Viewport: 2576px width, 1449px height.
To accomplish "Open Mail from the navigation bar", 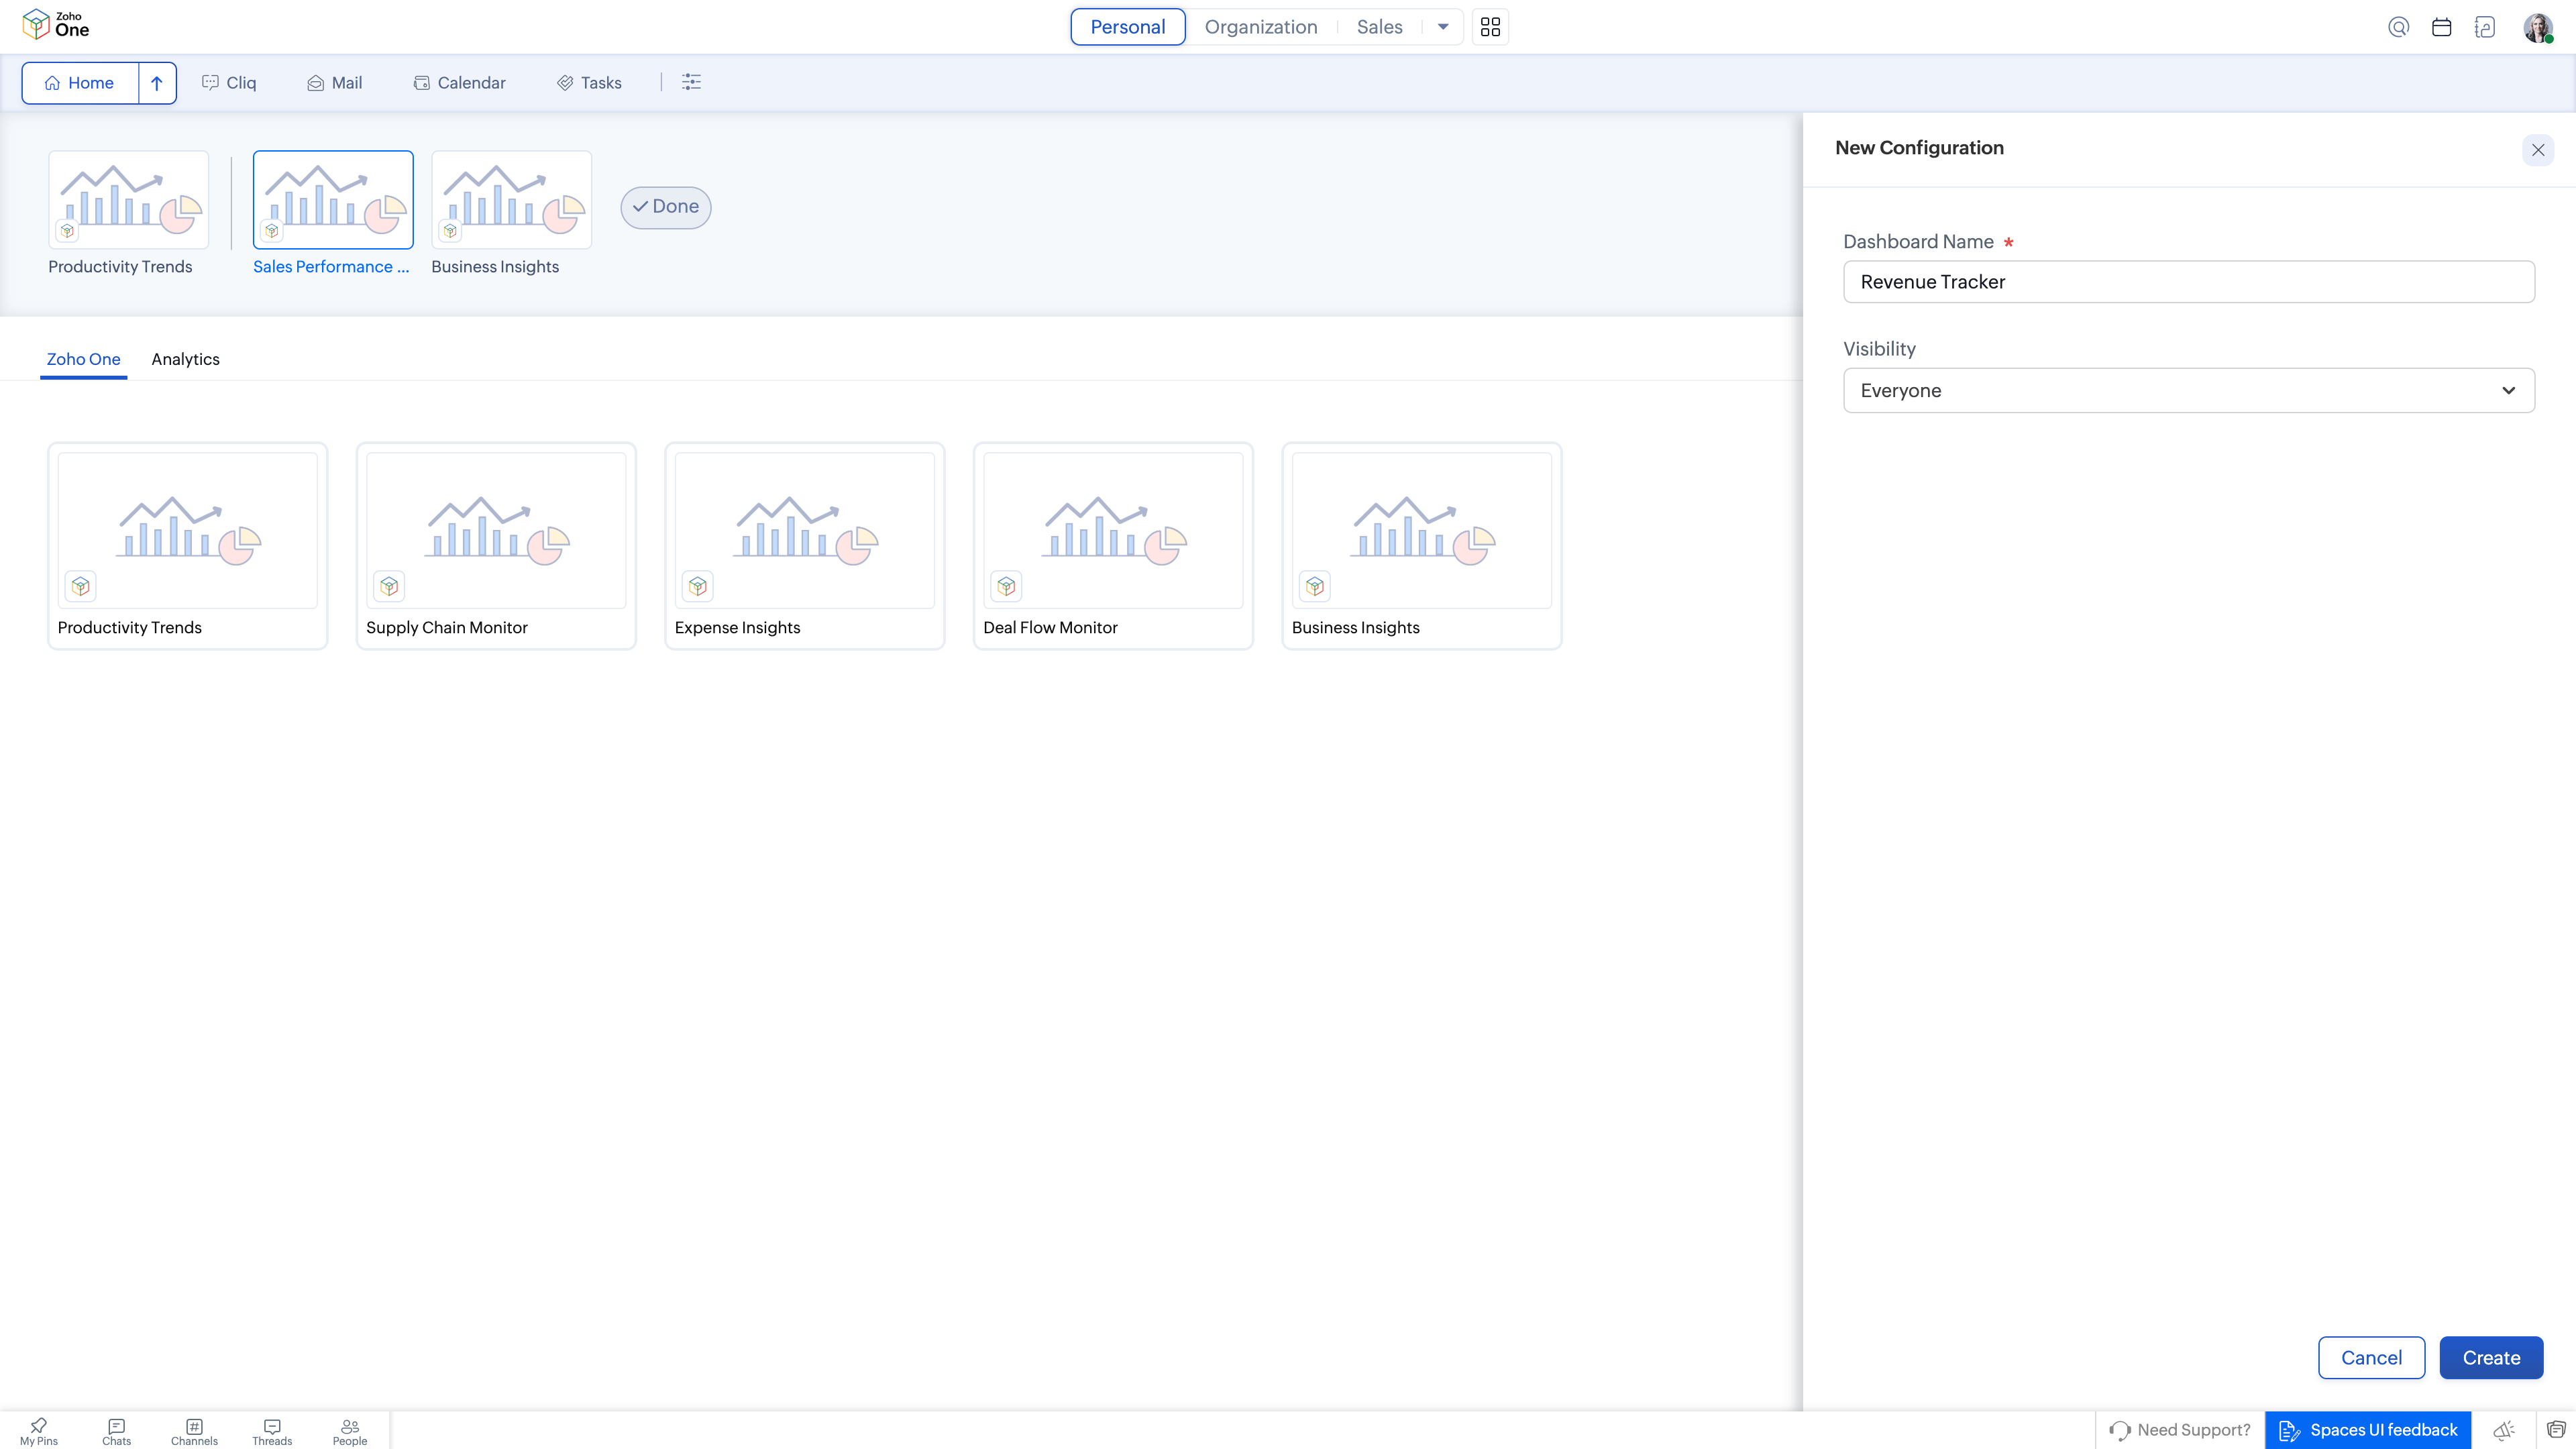I will [x=335, y=83].
